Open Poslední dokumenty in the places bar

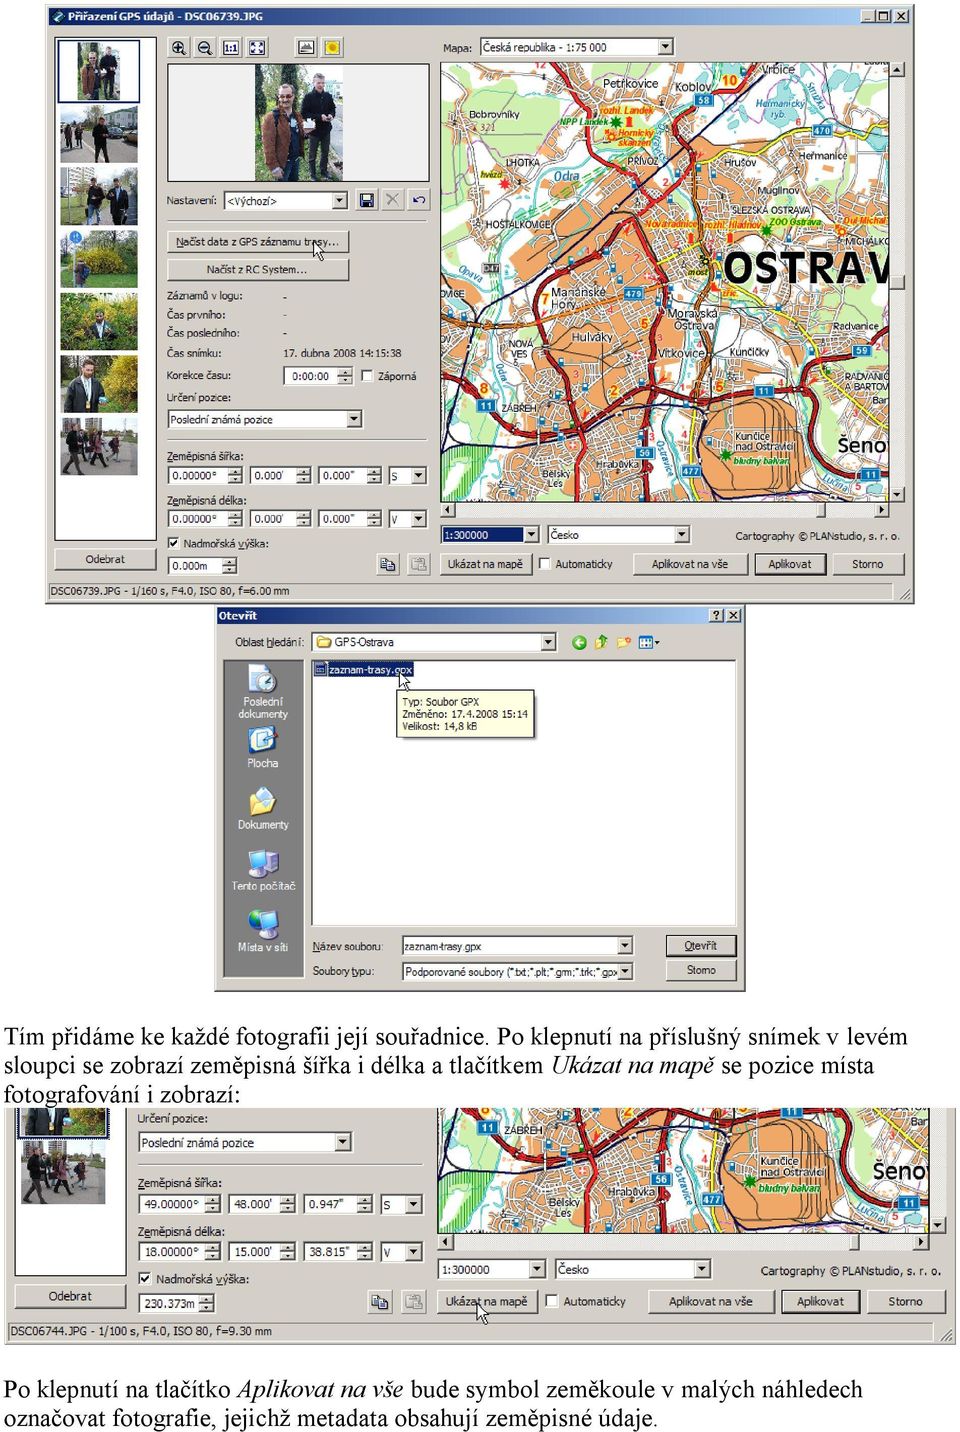point(263,692)
